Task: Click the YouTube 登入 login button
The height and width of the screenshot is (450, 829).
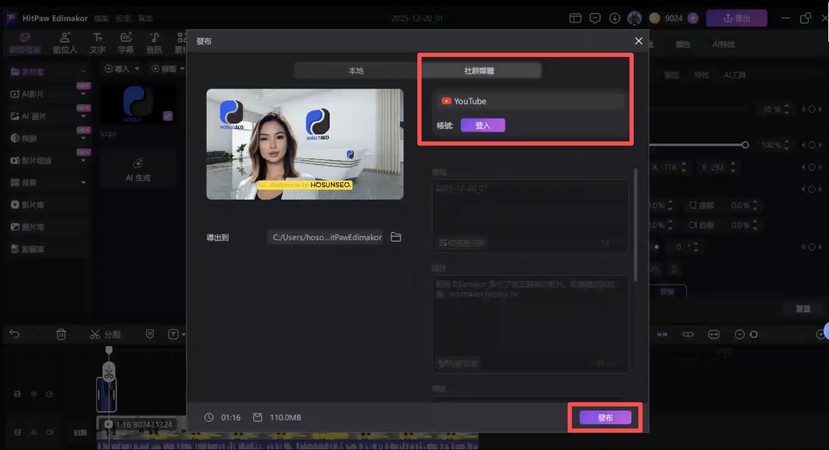Action: click(483, 125)
